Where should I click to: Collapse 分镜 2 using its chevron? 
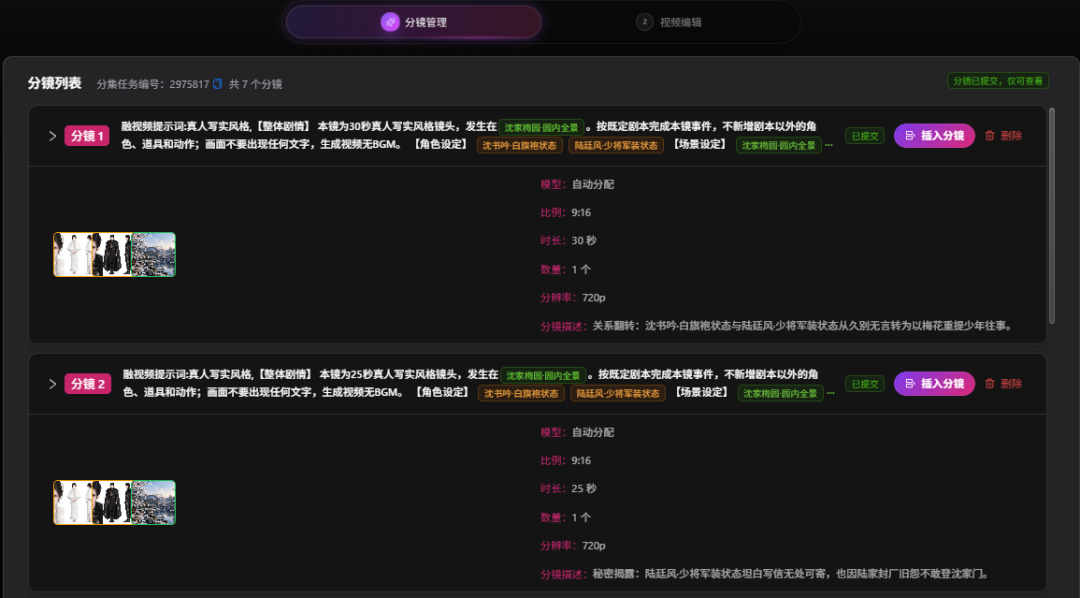tap(52, 384)
